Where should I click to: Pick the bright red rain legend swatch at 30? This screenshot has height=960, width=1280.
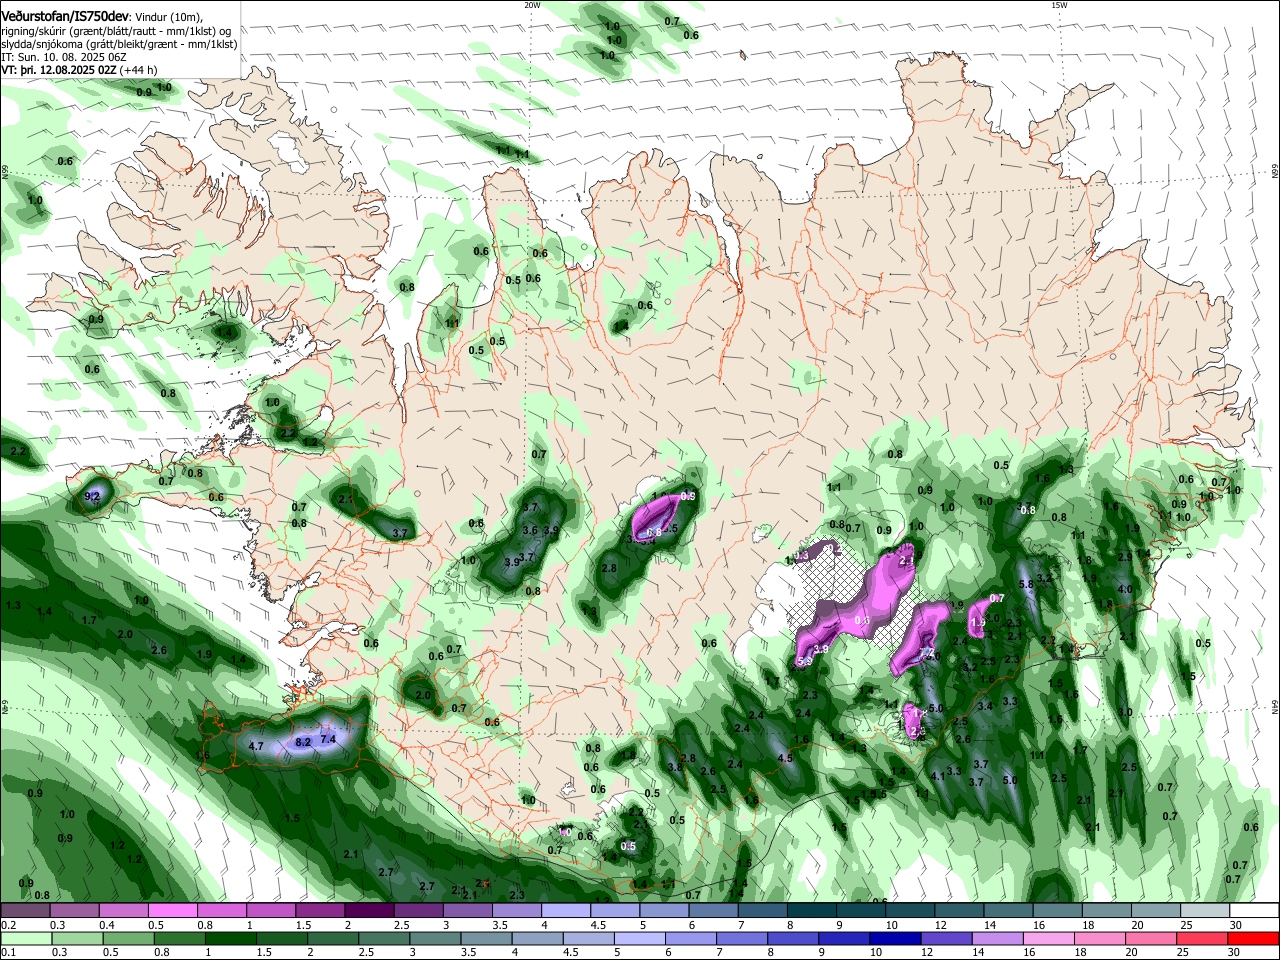click(1254, 938)
